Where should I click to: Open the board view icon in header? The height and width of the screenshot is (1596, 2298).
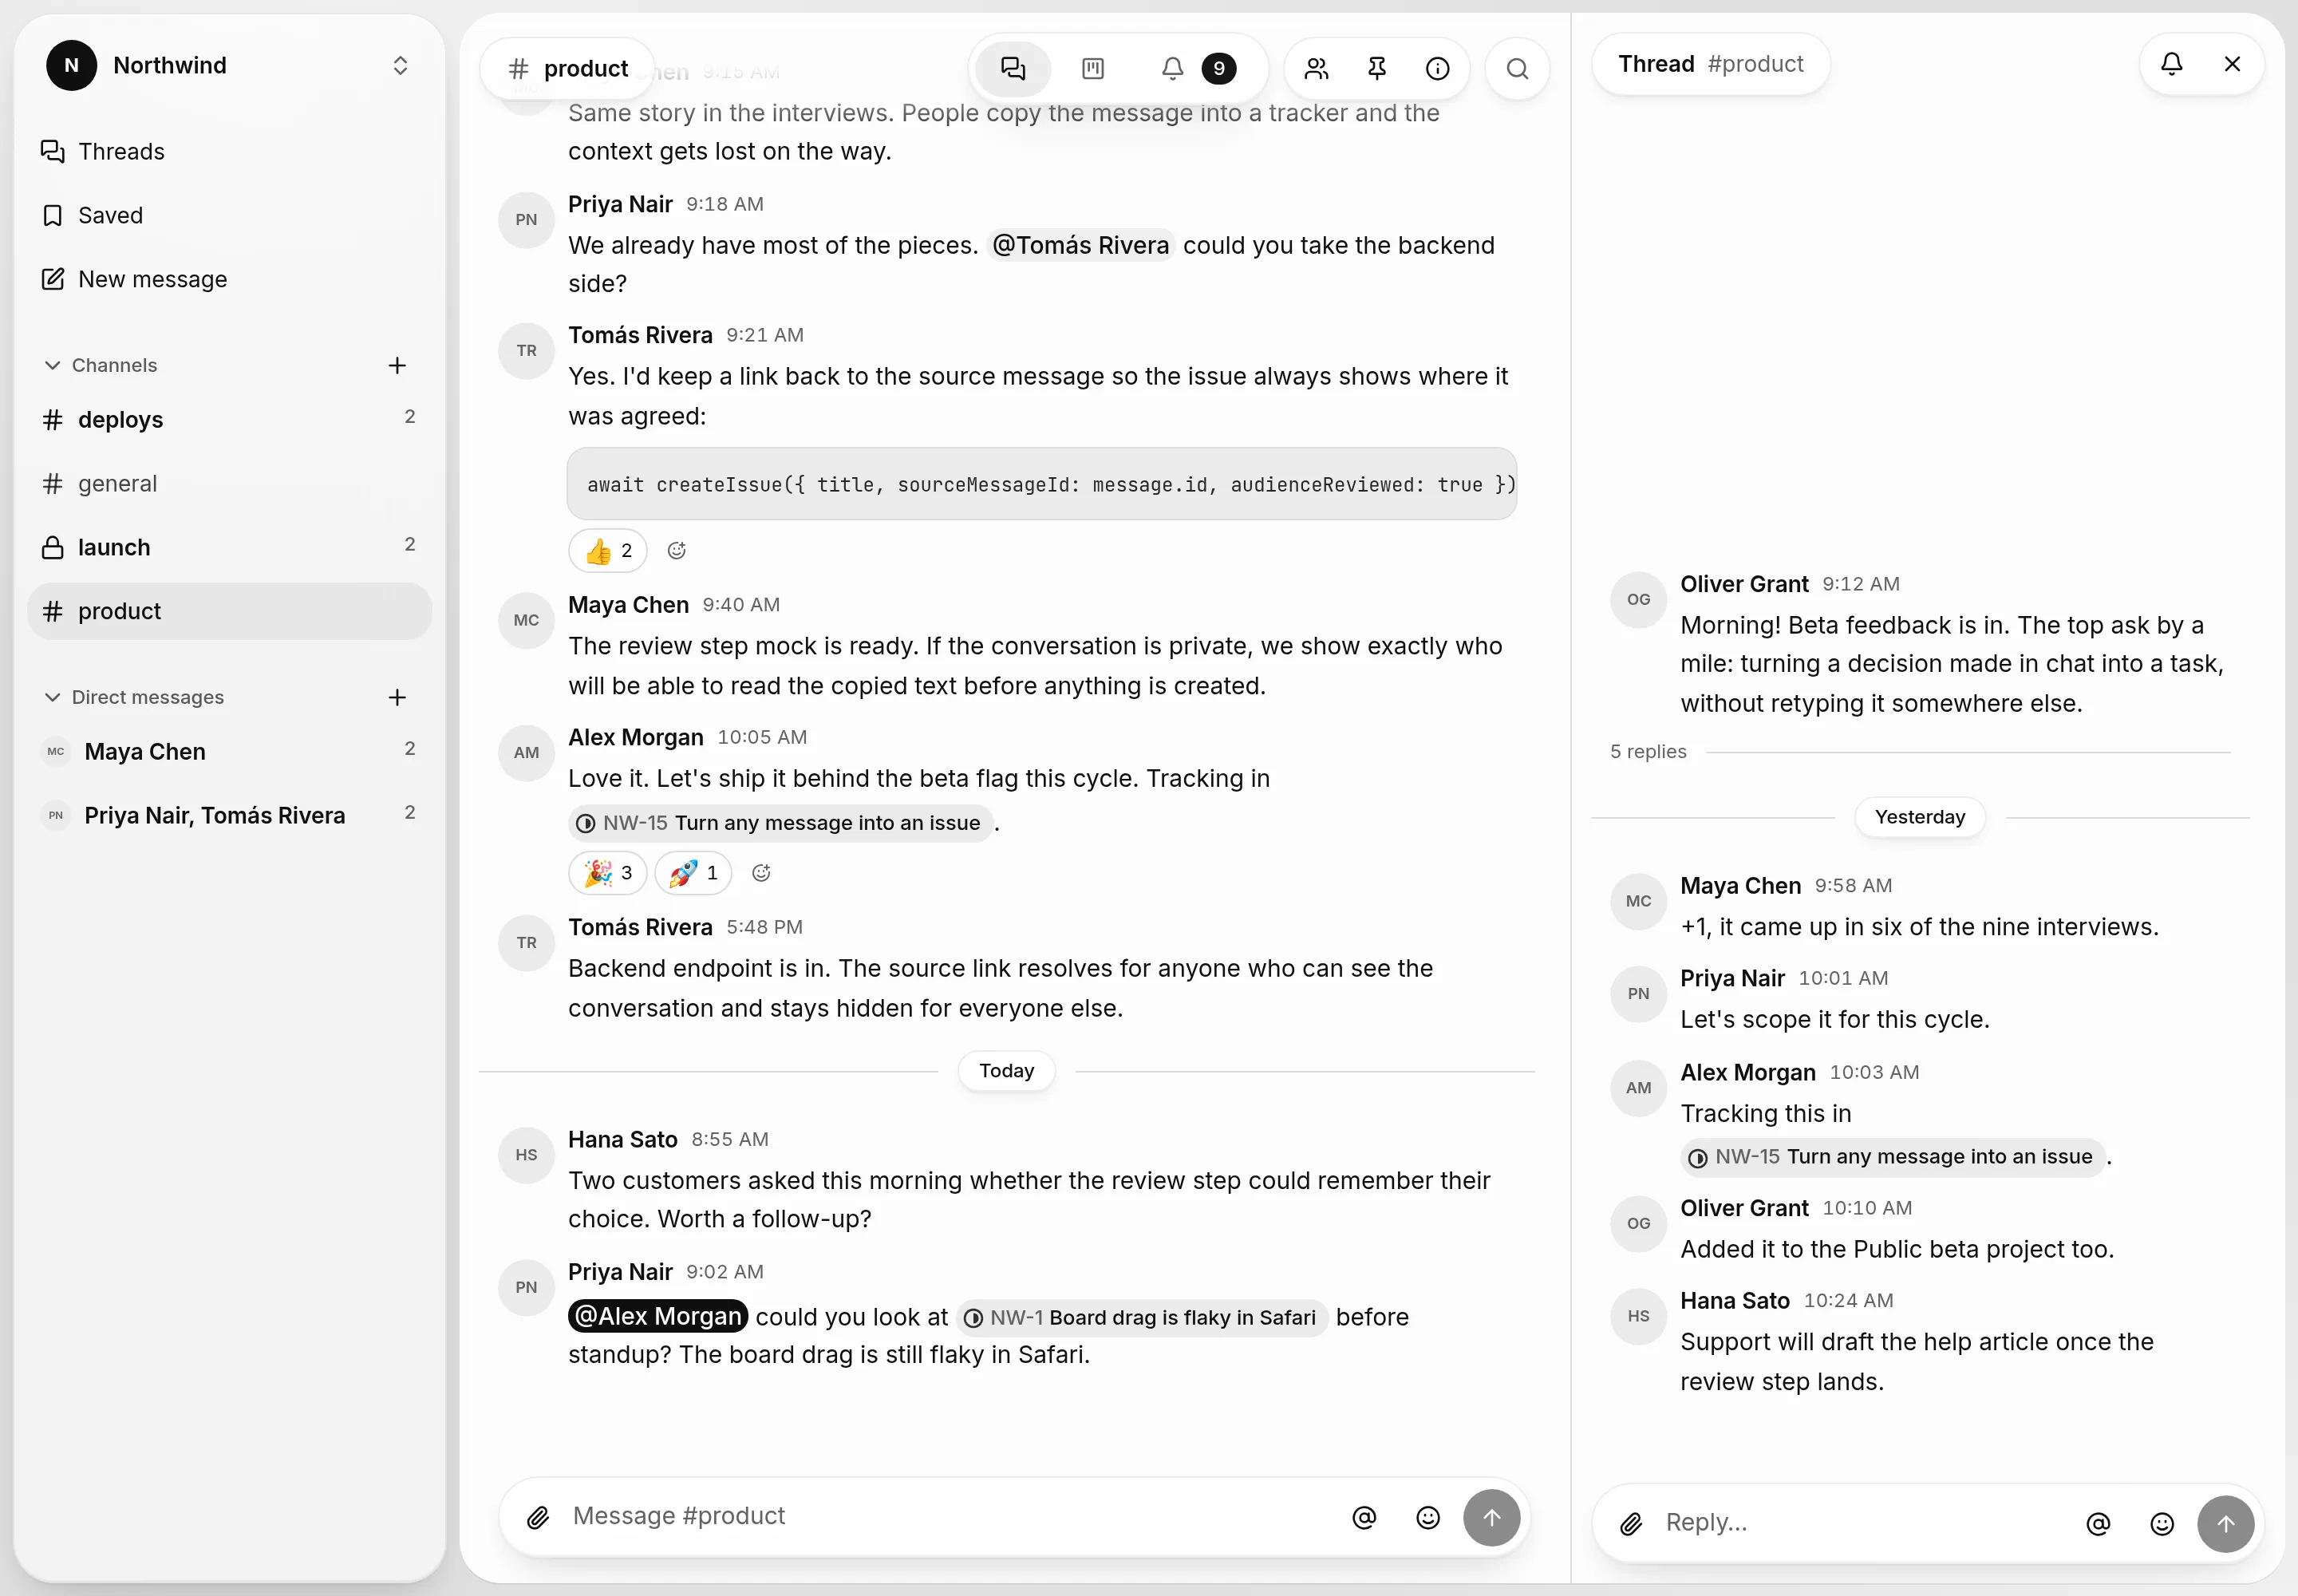click(x=1093, y=68)
